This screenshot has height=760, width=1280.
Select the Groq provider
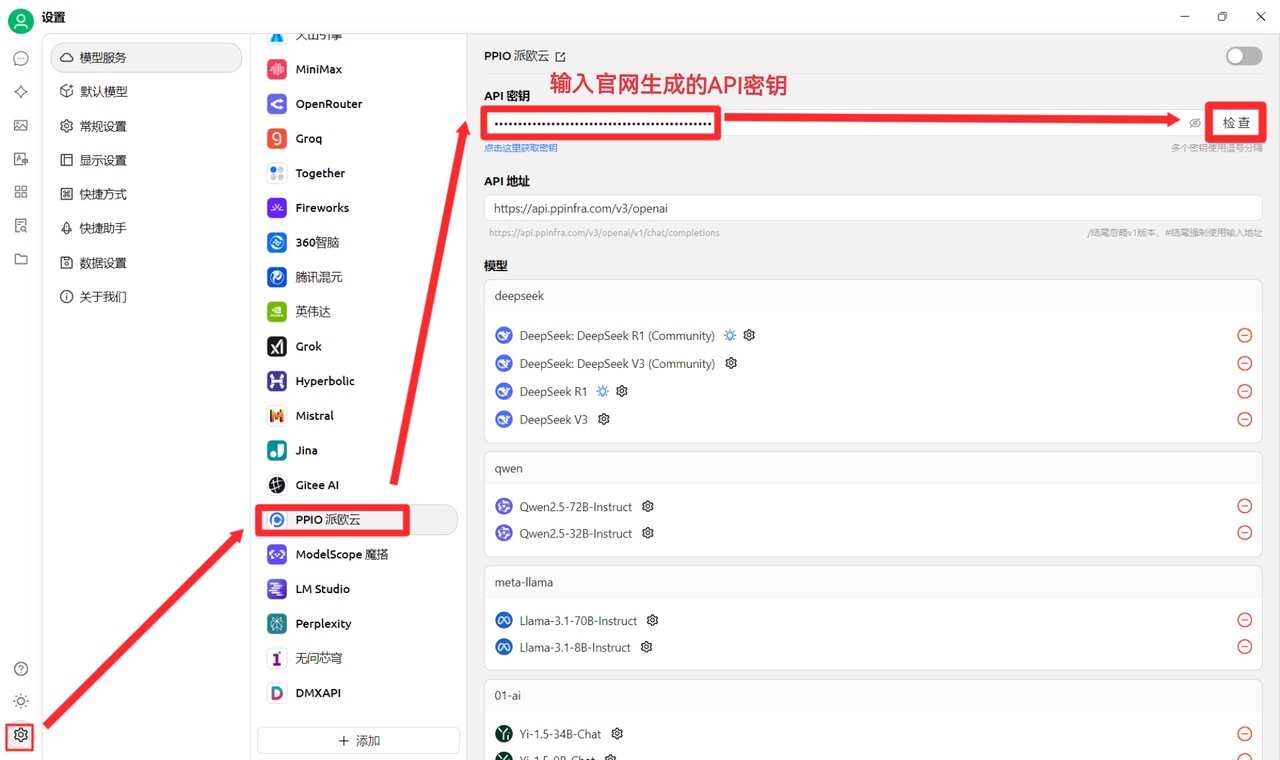pos(358,139)
